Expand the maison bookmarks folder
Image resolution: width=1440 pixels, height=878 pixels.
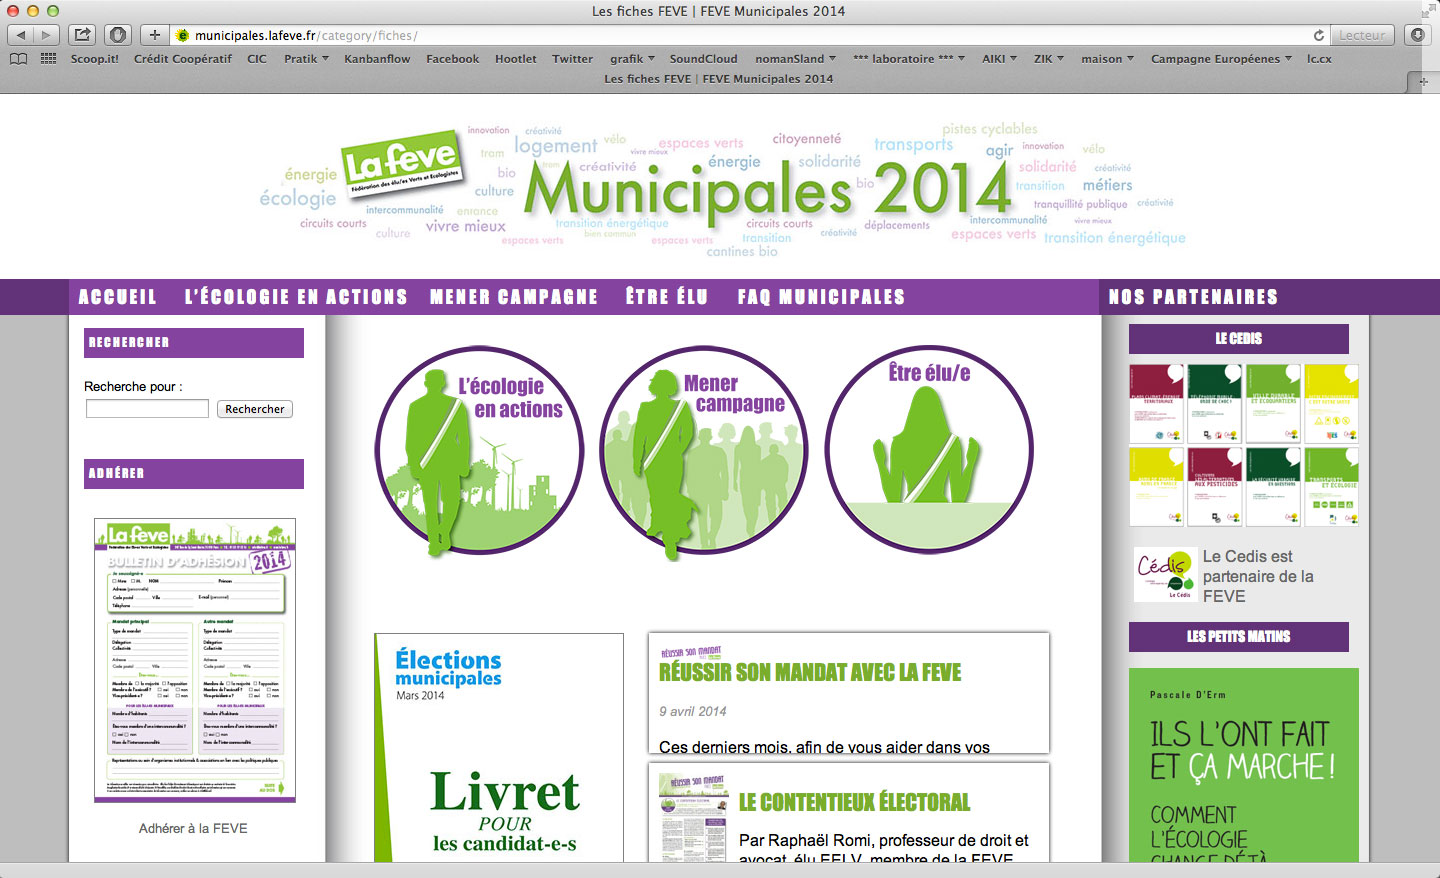tap(1107, 59)
